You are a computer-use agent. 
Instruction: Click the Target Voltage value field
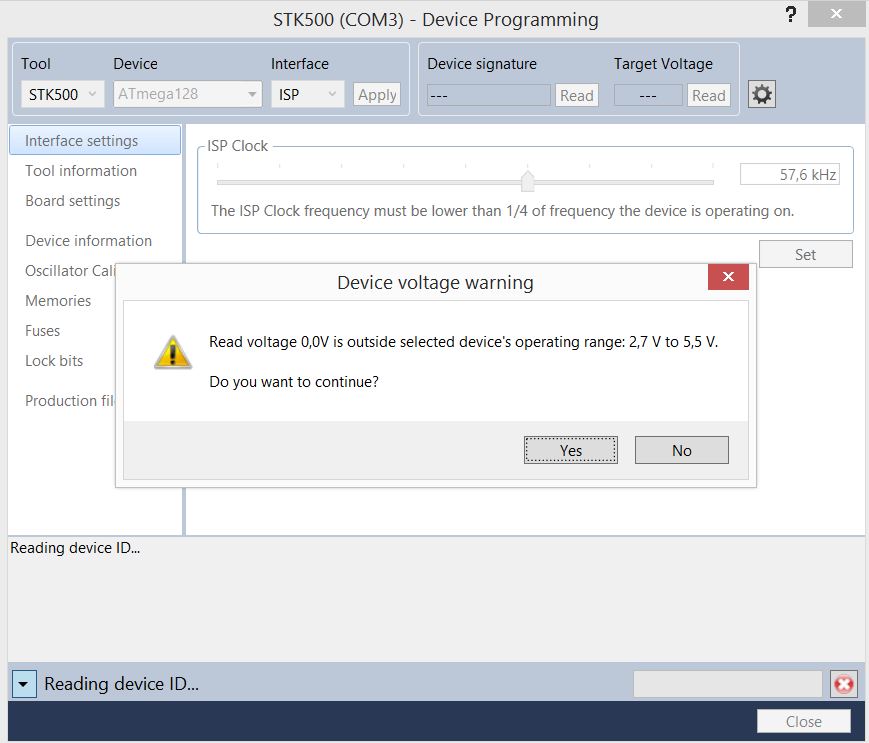pyautogui.click(x=648, y=95)
